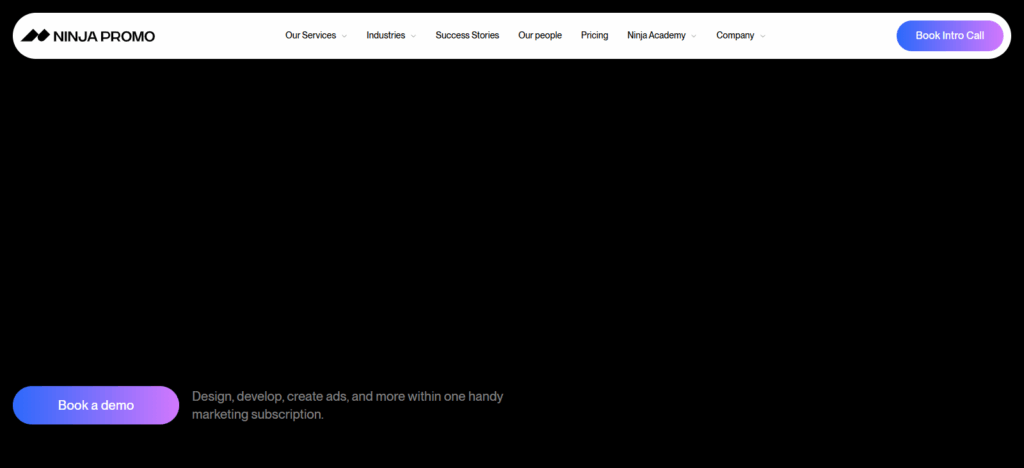
Task: Navigate to the Pricing page
Action: (x=594, y=36)
